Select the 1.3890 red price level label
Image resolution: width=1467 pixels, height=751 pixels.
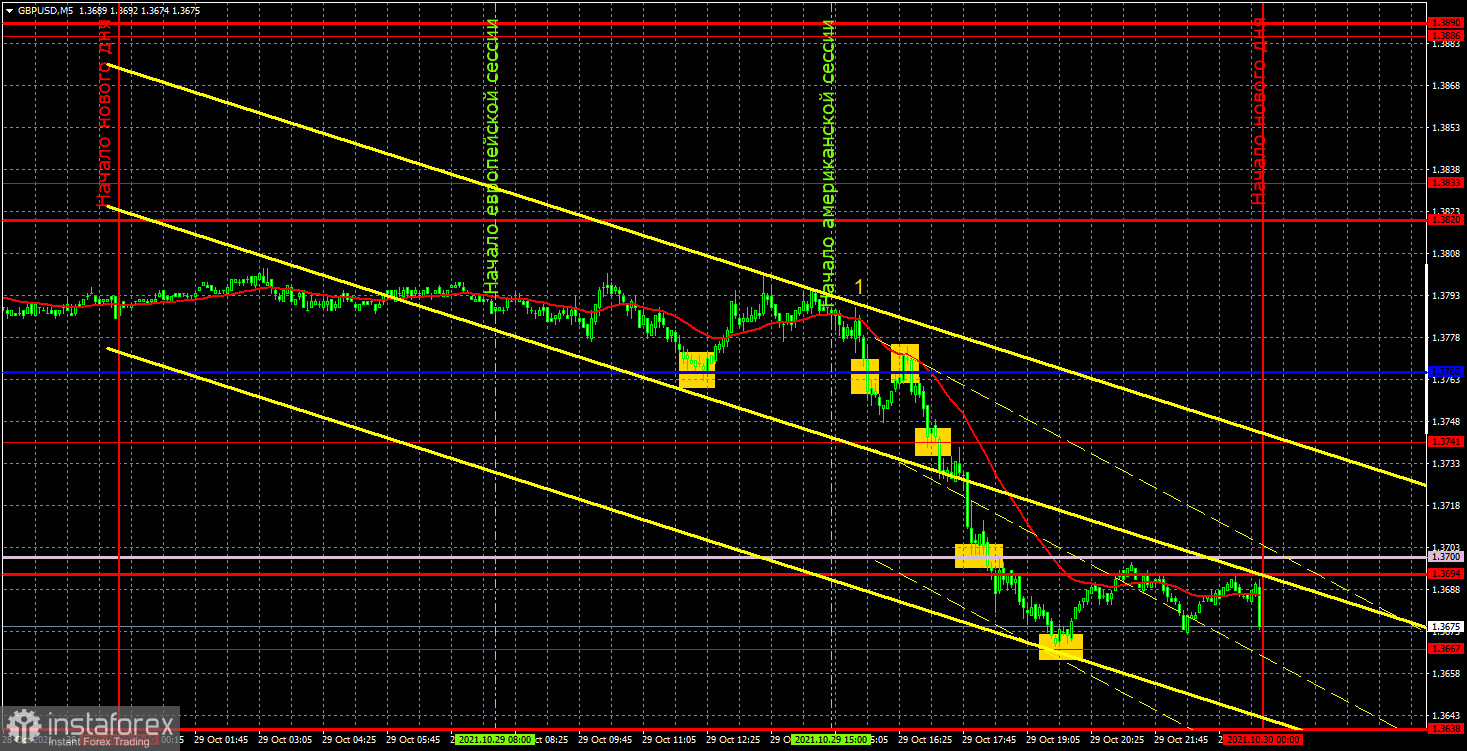1446,22
